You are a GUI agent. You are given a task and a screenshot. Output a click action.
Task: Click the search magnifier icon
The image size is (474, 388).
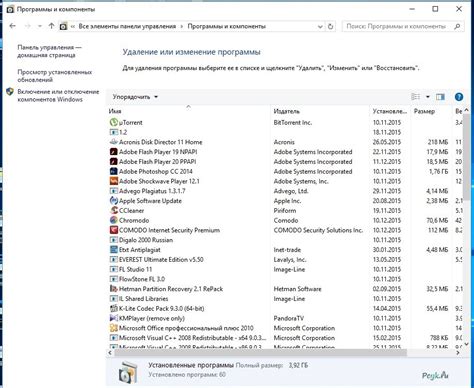457,26
